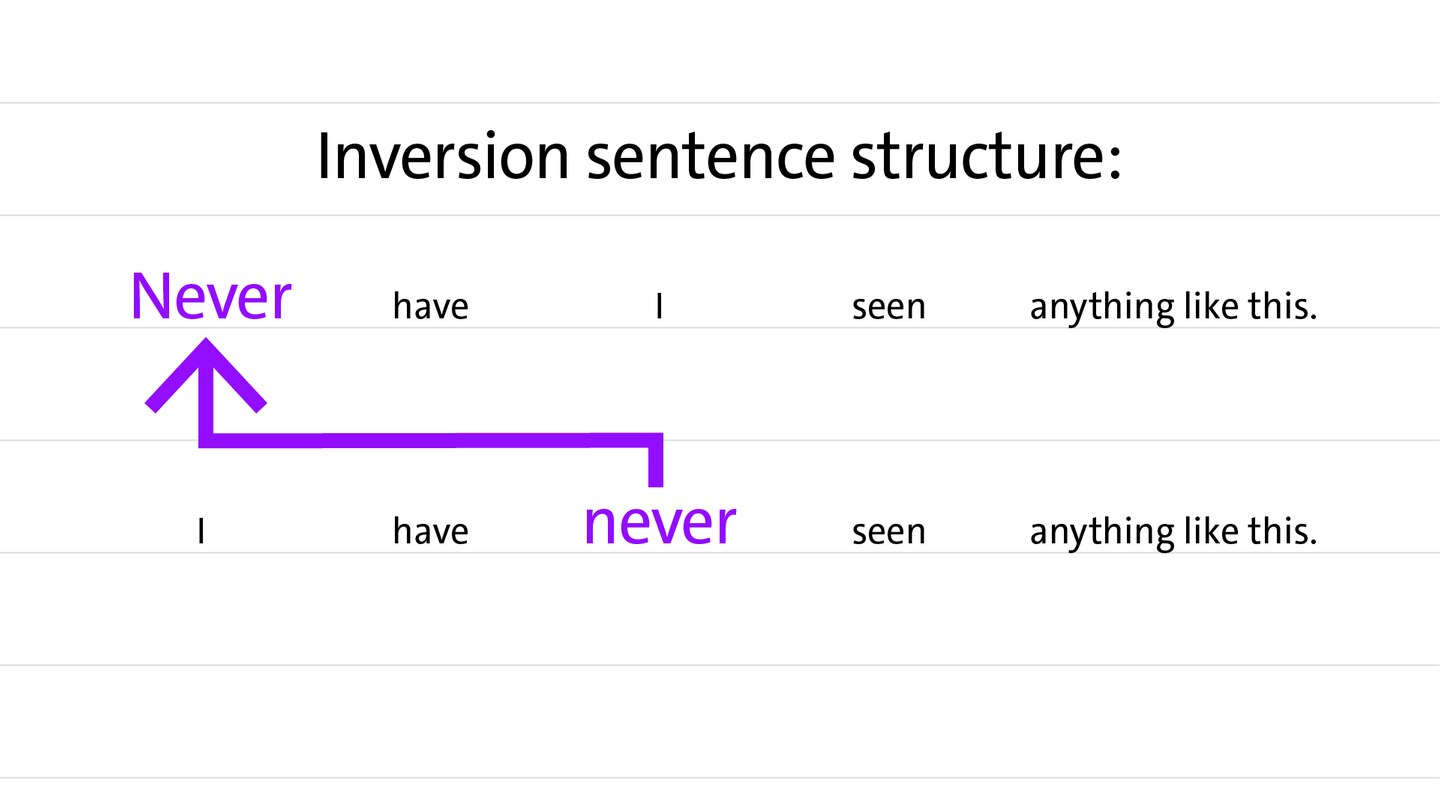1440x810 pixels.
Task: Click the word "structure:" in the title
Action: click(986, 157)
